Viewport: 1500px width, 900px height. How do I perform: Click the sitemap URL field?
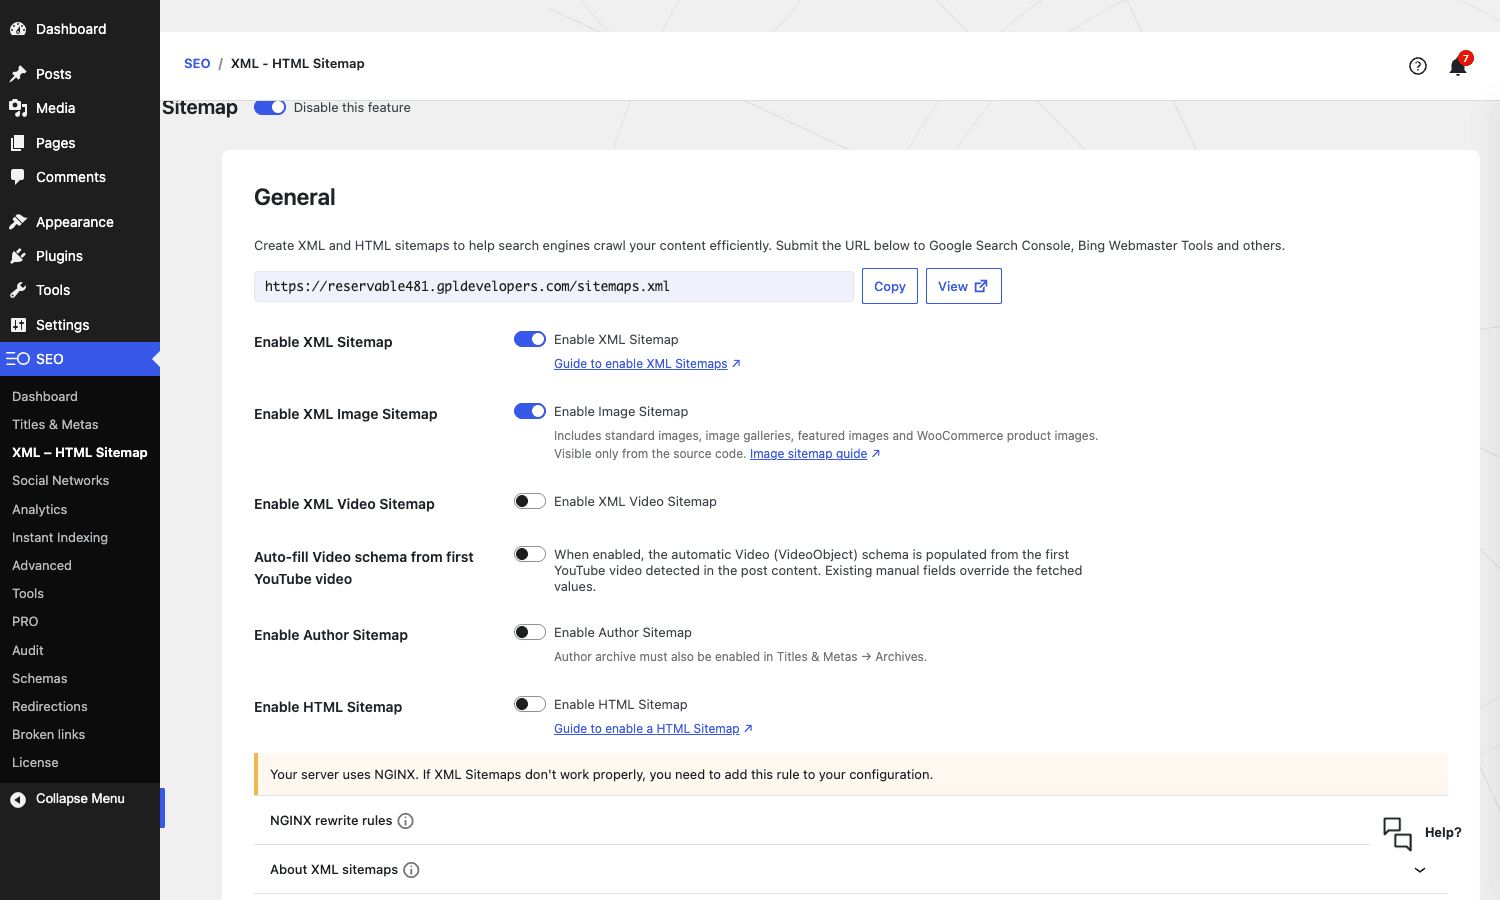click(x=554, y=286)
